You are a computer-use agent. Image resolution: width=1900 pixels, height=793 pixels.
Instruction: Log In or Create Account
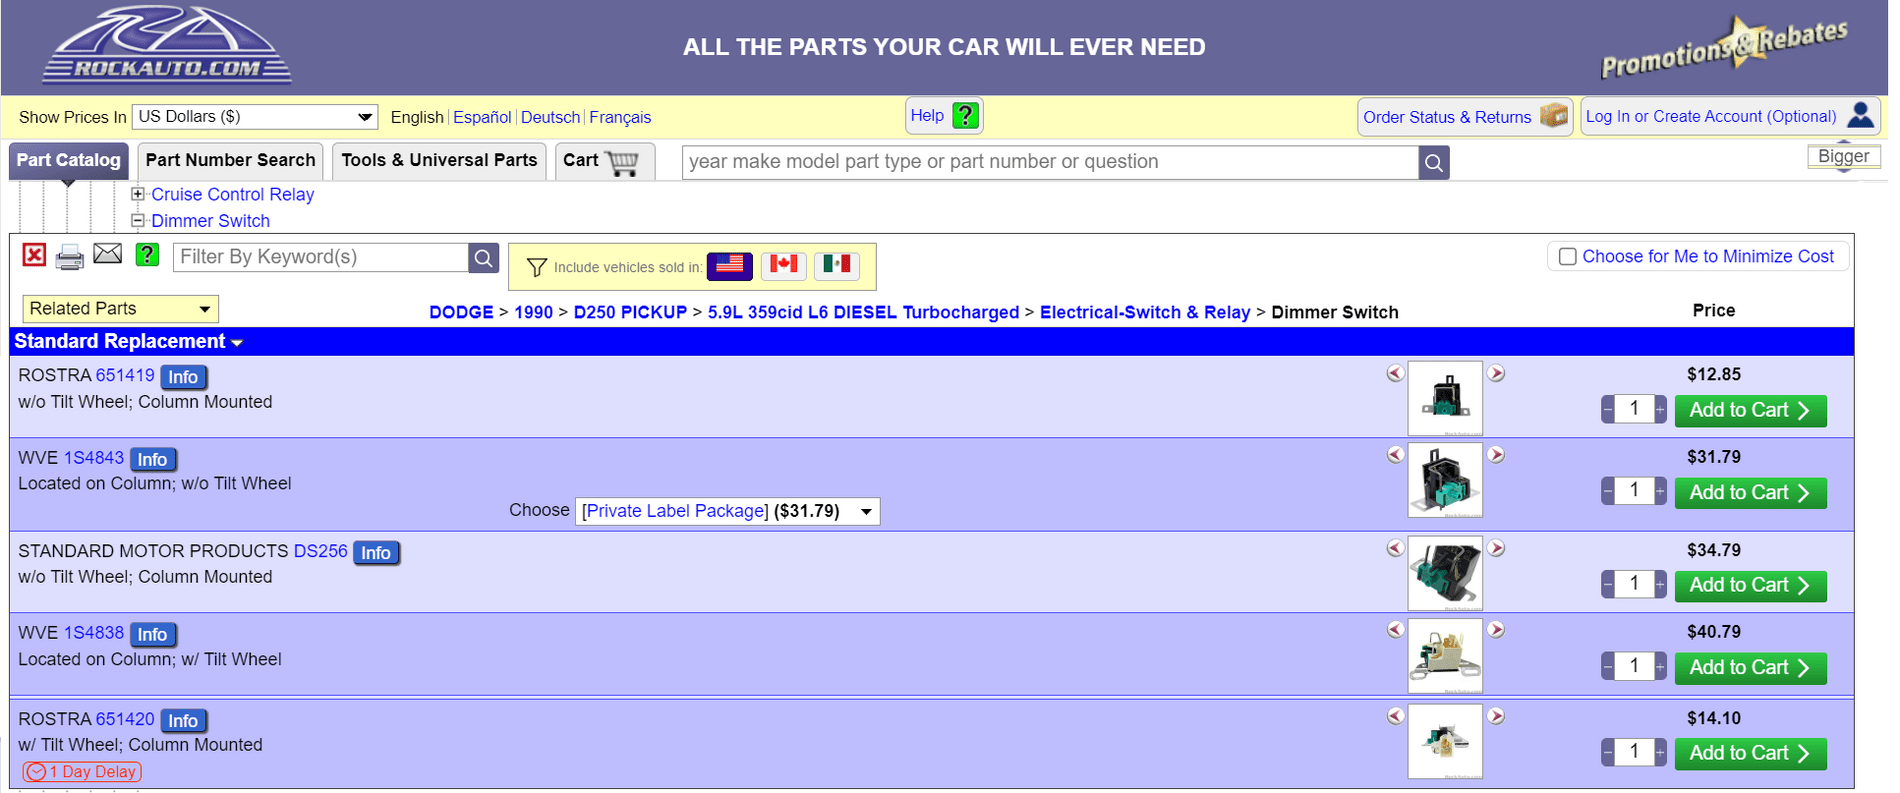tap(1729, 117)
